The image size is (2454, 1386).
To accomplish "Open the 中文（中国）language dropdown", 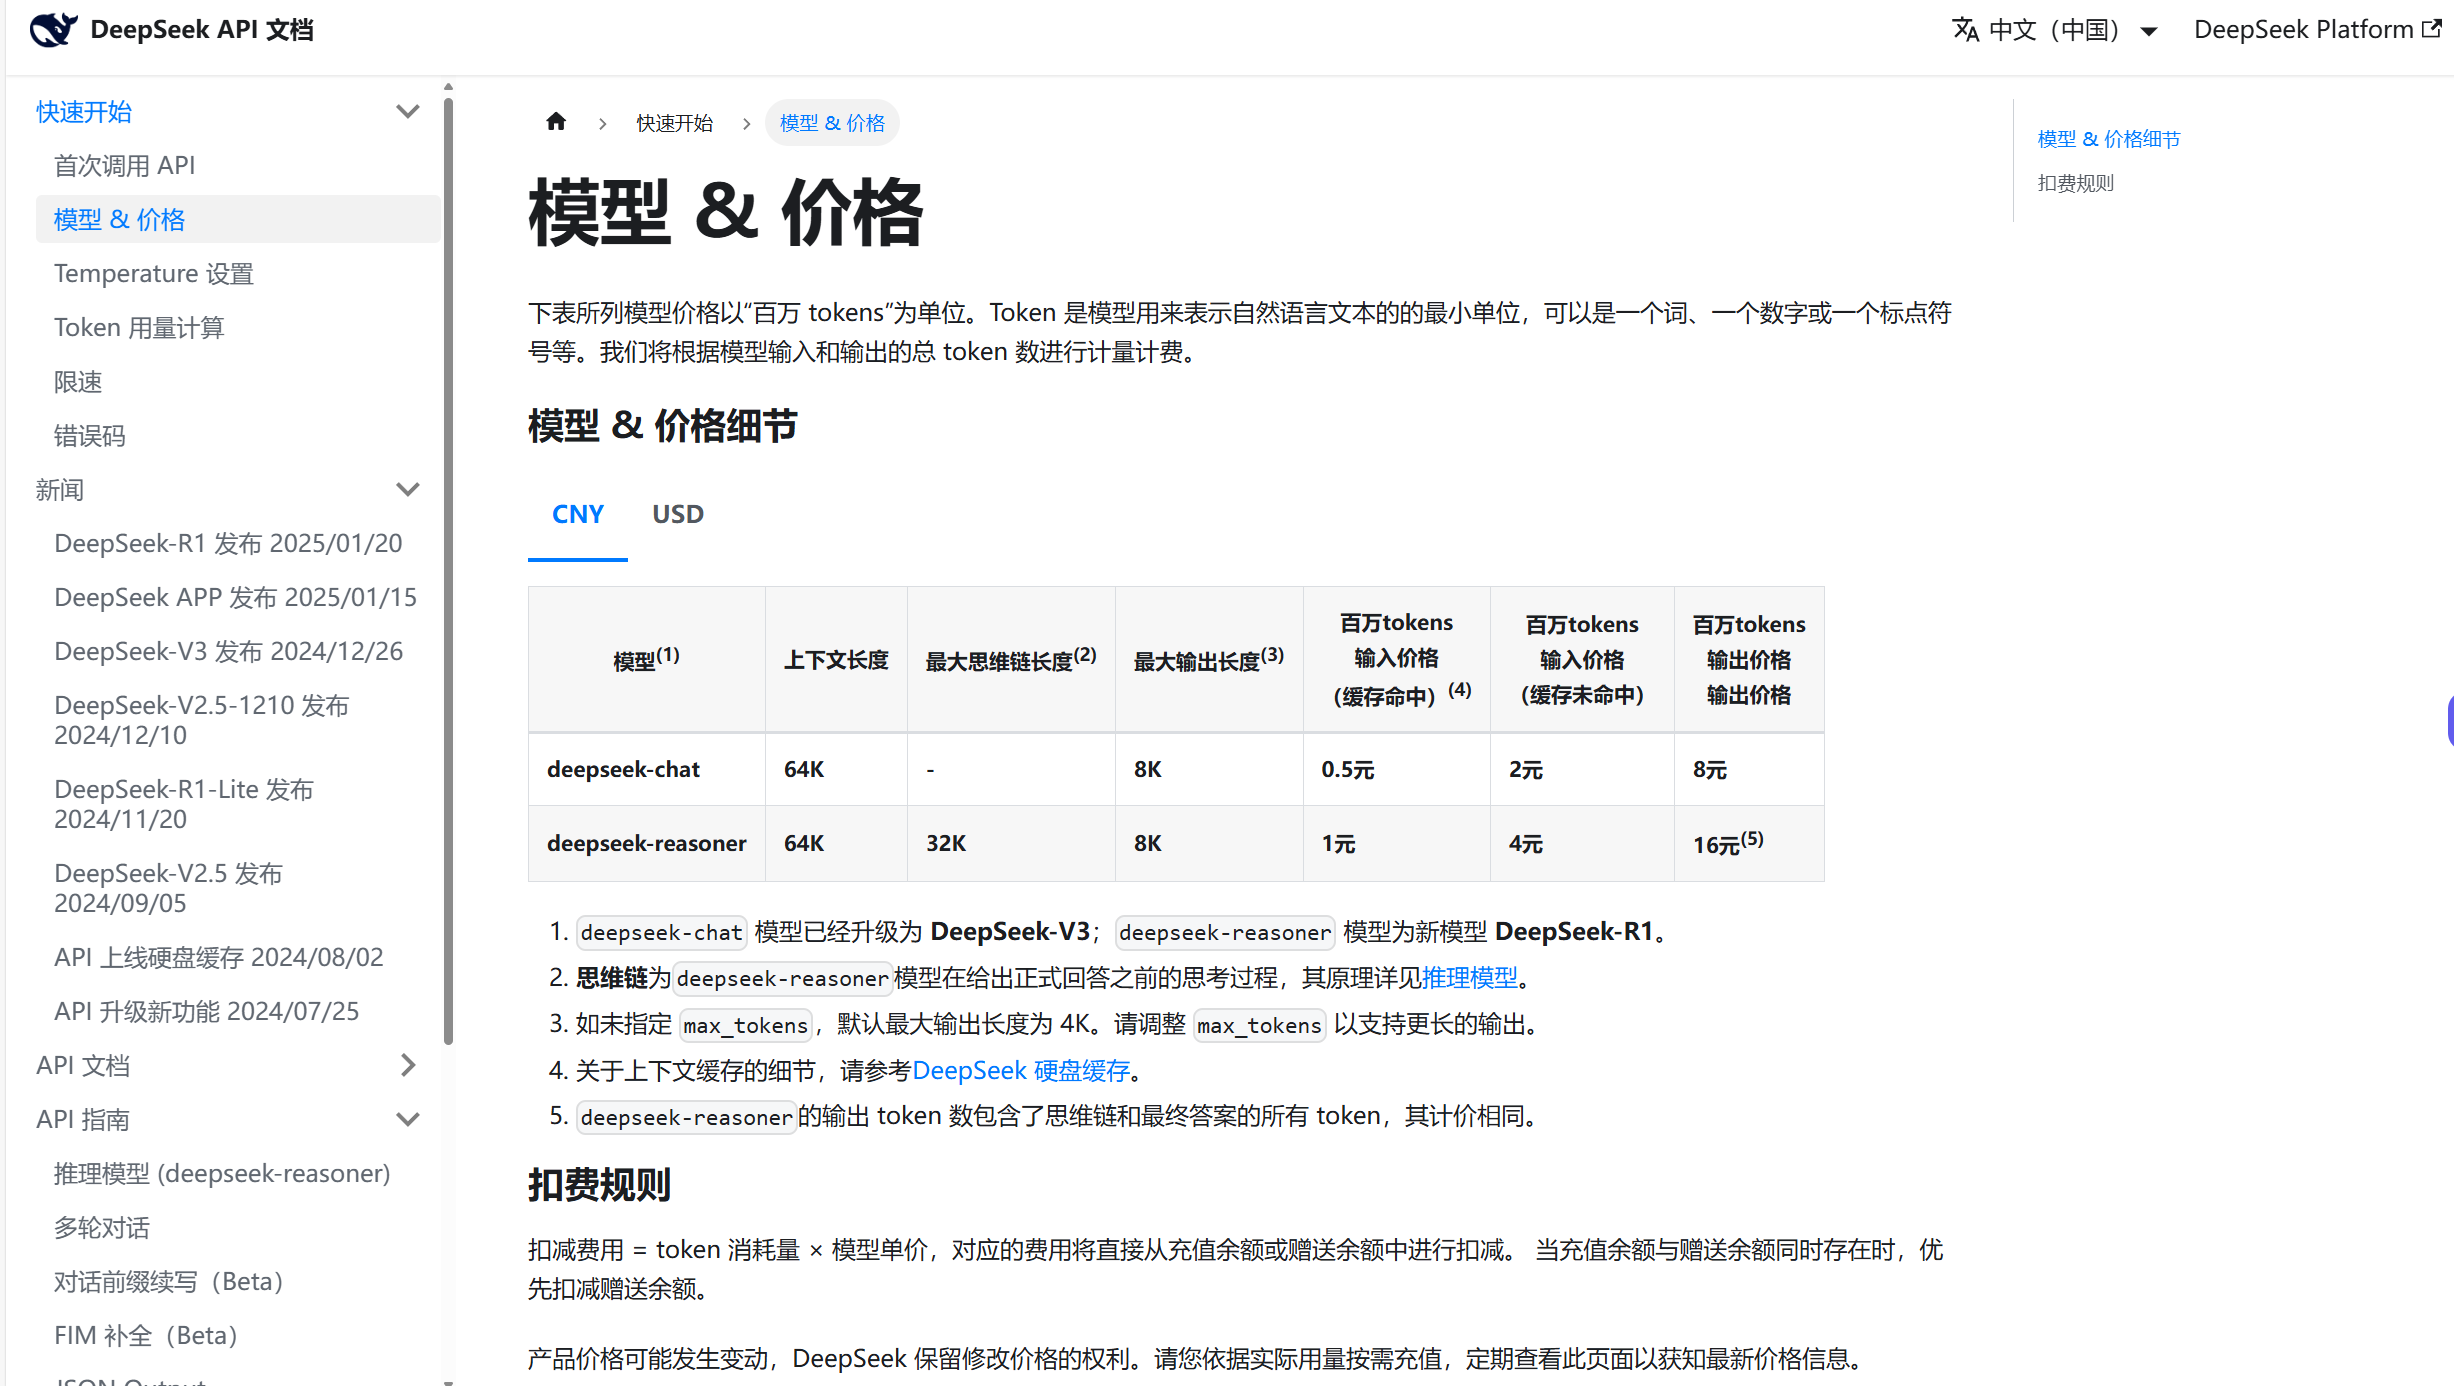I will point(2055,30).
